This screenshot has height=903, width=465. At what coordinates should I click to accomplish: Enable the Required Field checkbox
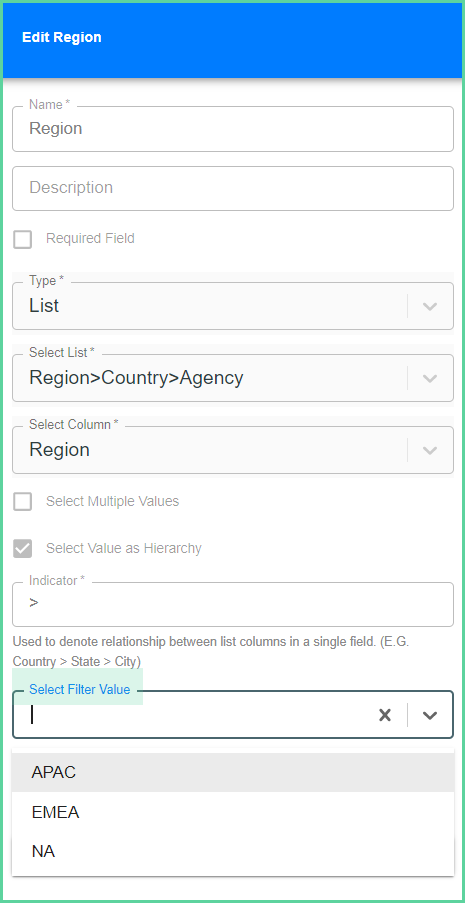(22, 239)
